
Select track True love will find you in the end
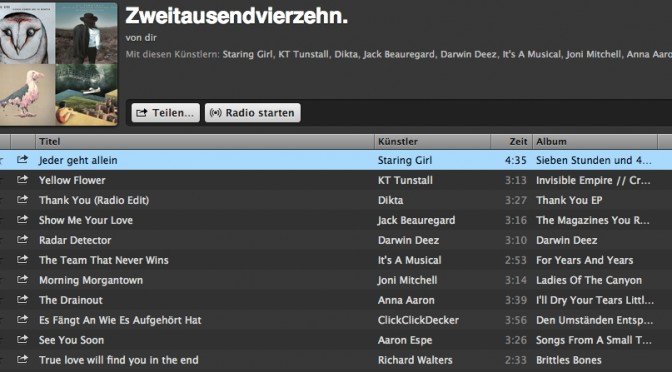pos(119,360)
